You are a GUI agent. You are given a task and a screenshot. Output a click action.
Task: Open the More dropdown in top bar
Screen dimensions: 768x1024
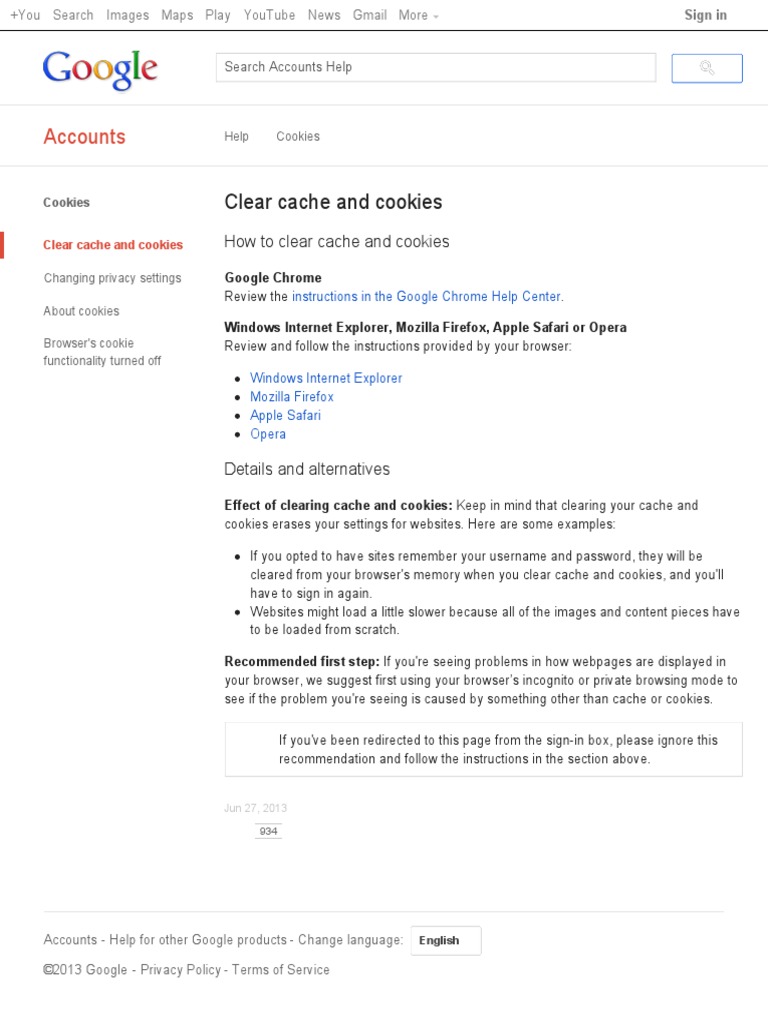click(x=418, y=15)
